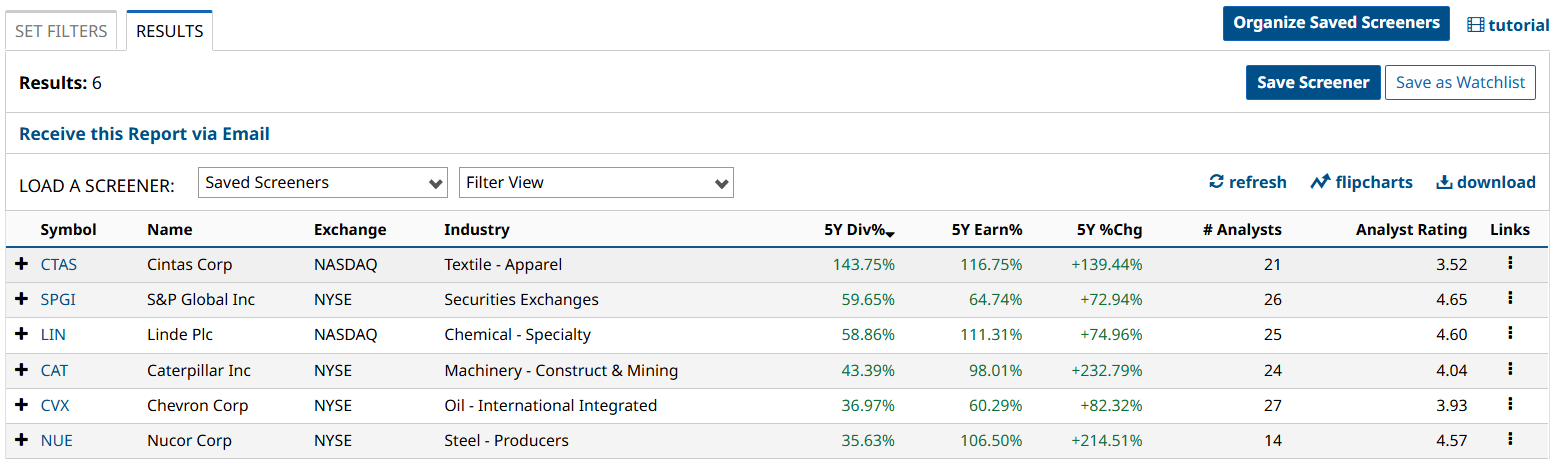Open the Filter View dropdown
The width and height of the screenshot is (1557, 468).
point(596,183)
